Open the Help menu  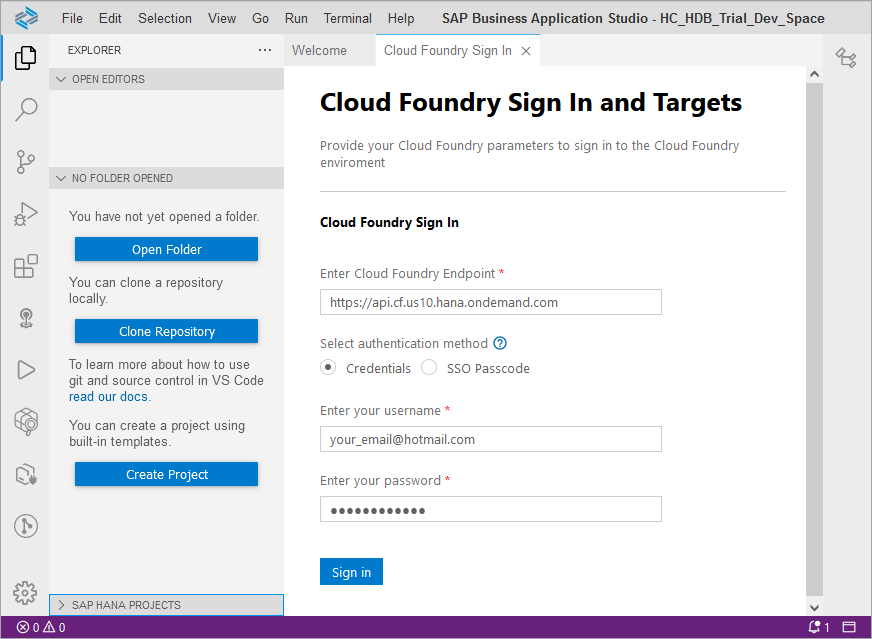(401, 18)
